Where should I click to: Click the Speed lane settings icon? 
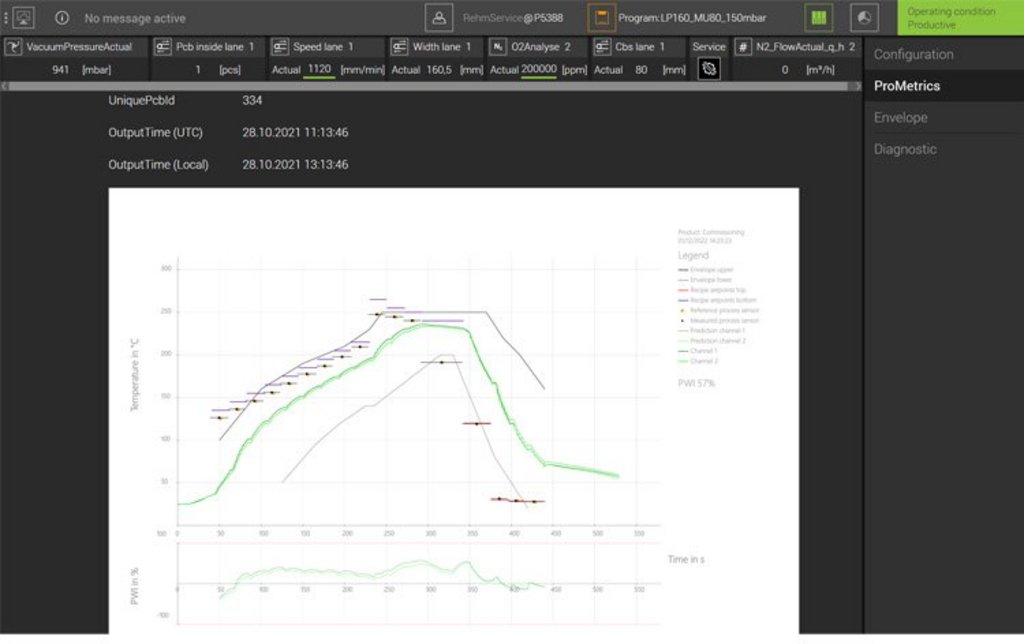coord(280,47)
